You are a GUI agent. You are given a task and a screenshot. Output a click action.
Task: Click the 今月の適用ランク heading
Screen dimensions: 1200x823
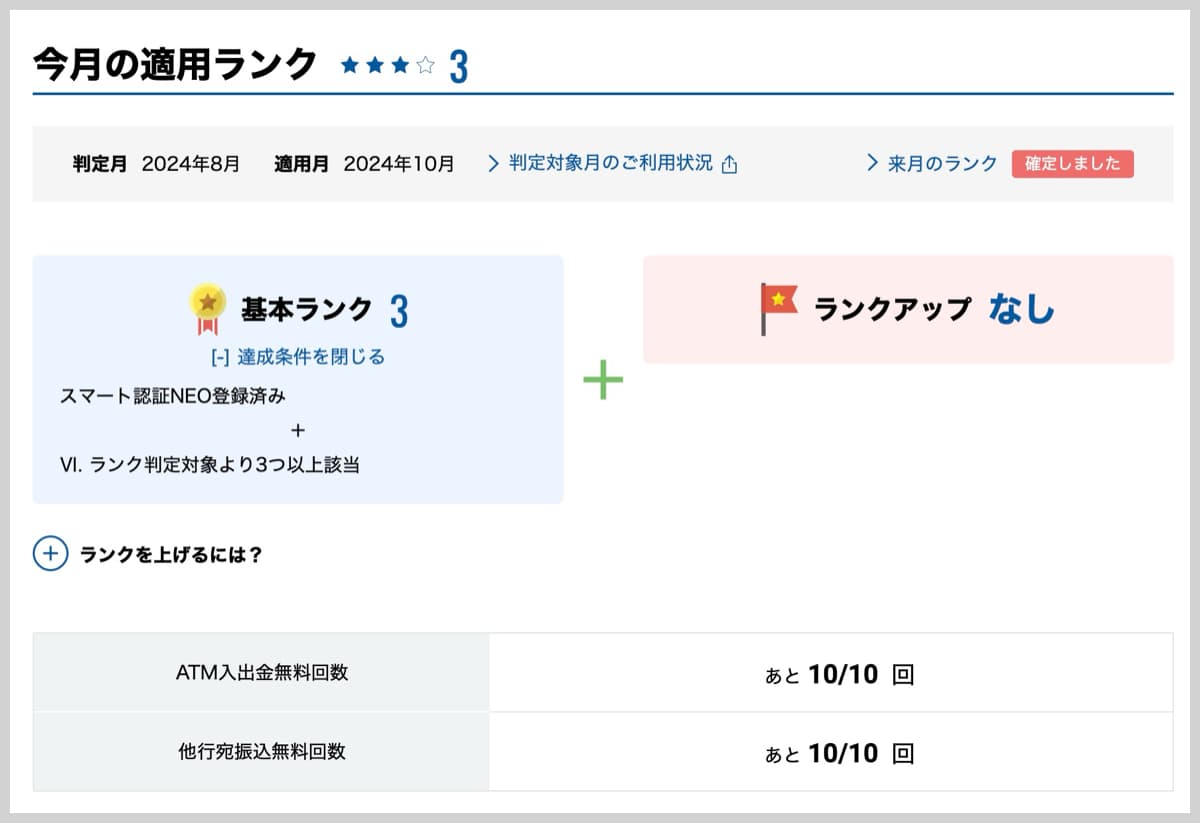[x=175, y=65]
